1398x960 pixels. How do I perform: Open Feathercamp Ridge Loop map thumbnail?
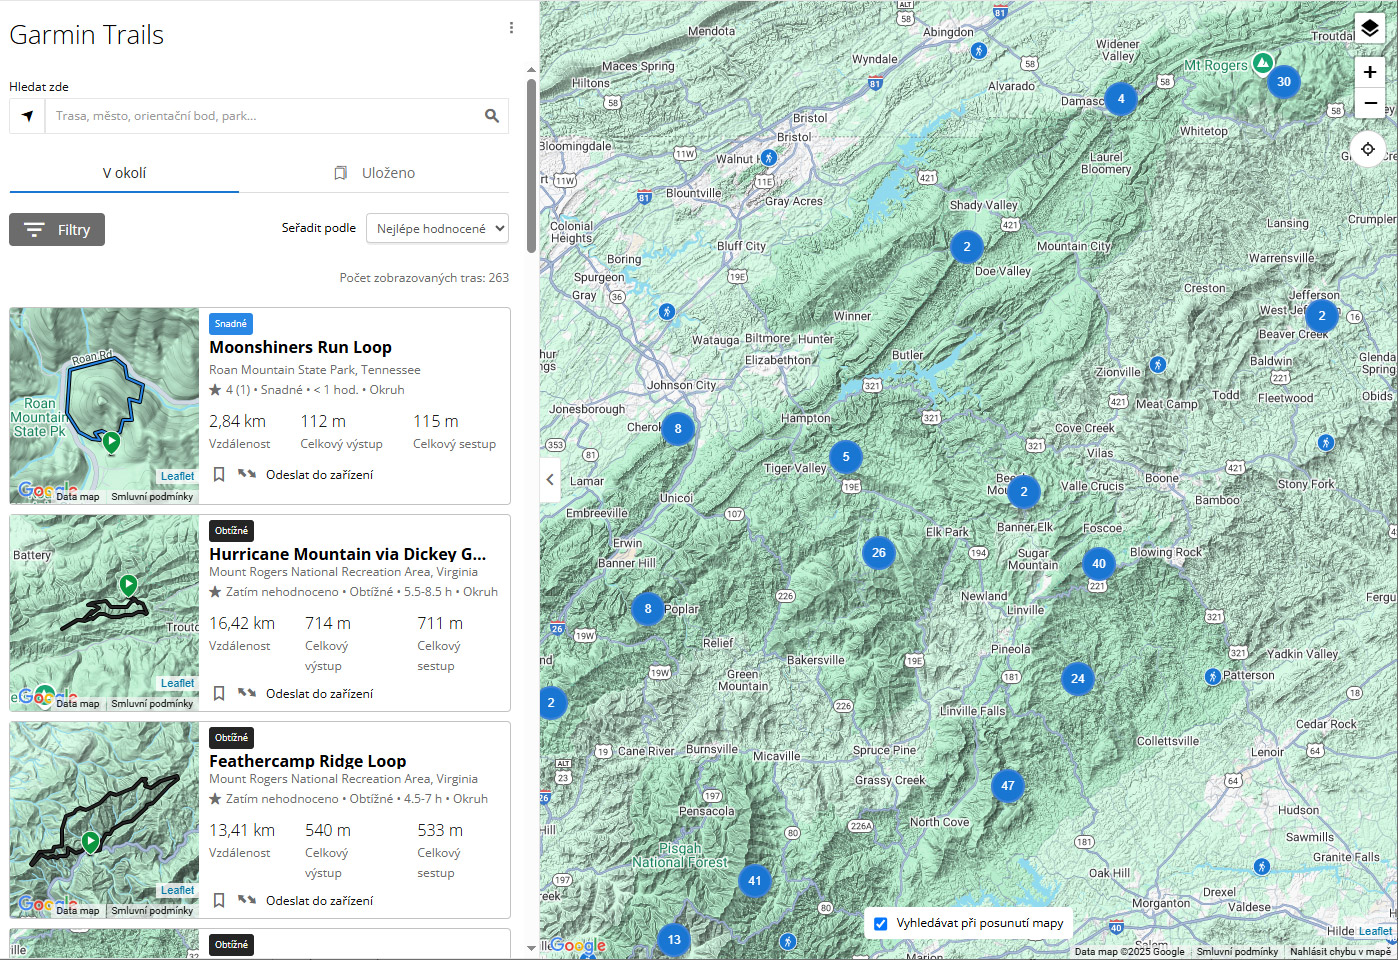click(x=104, y=819)
